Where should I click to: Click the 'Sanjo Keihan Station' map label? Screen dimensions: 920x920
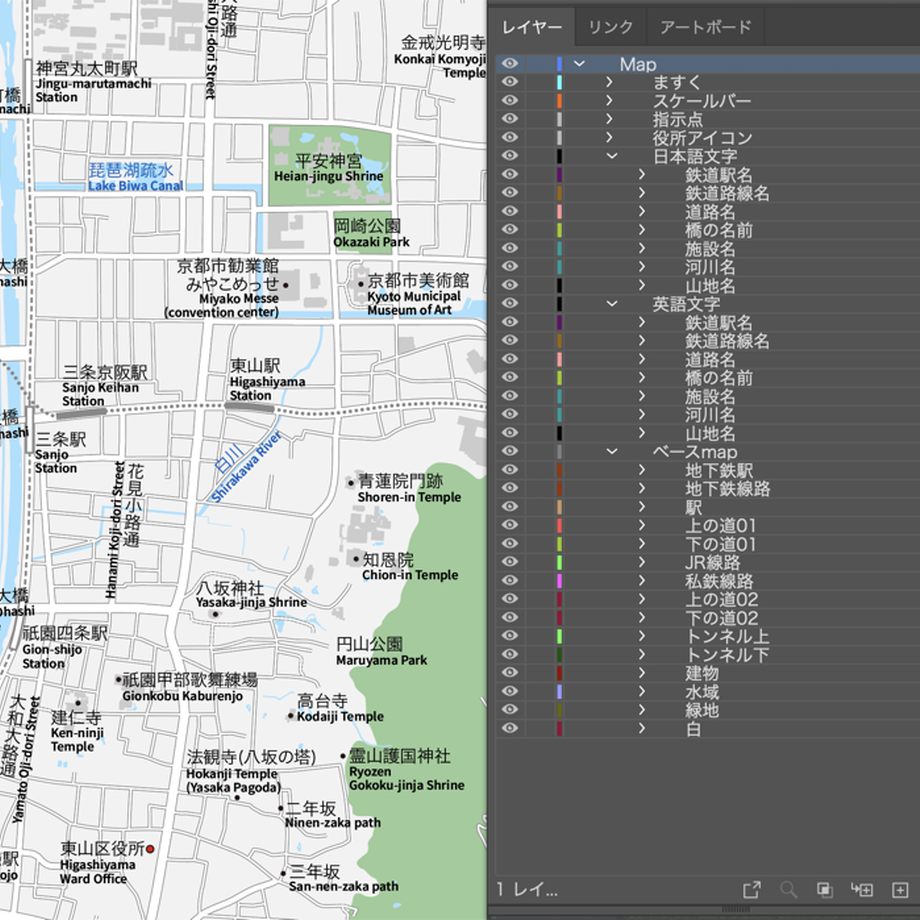(100, 394)
